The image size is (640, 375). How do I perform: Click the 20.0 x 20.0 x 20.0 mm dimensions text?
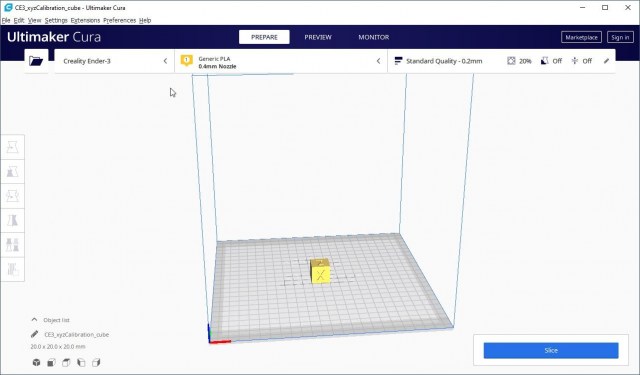click(58, 346)
